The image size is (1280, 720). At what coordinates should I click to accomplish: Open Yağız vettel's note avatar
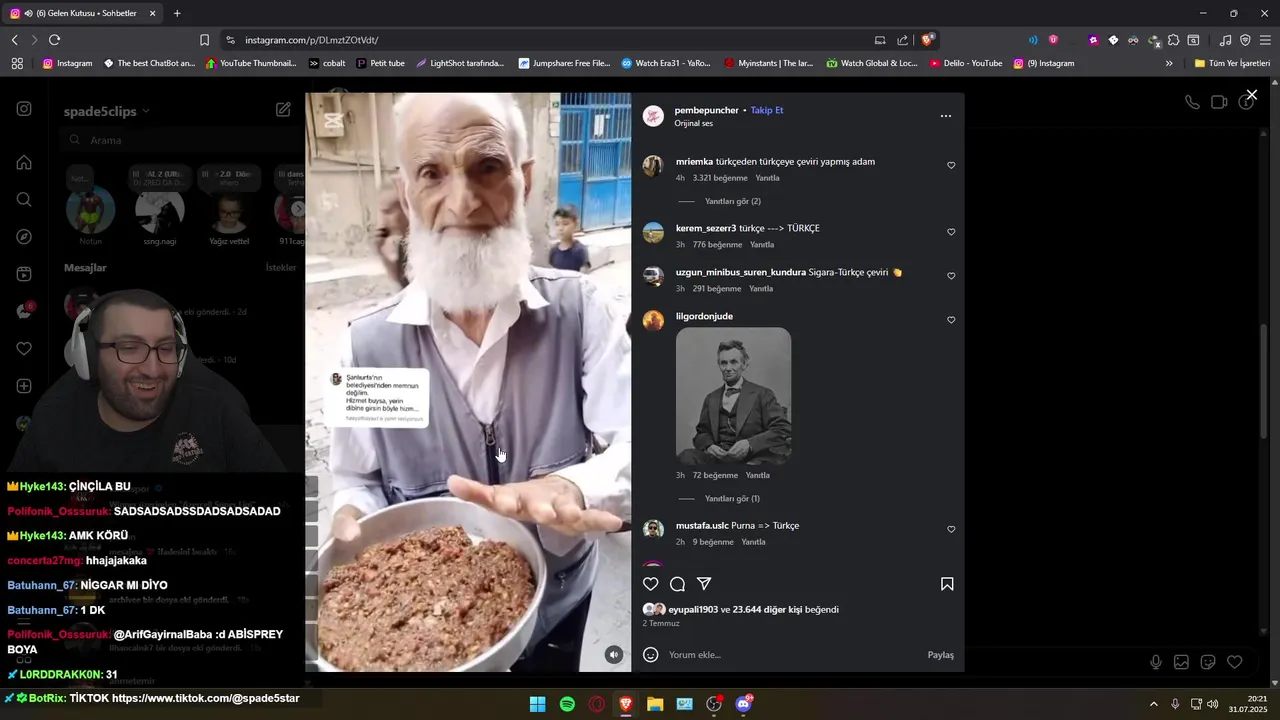click(229, 208)
